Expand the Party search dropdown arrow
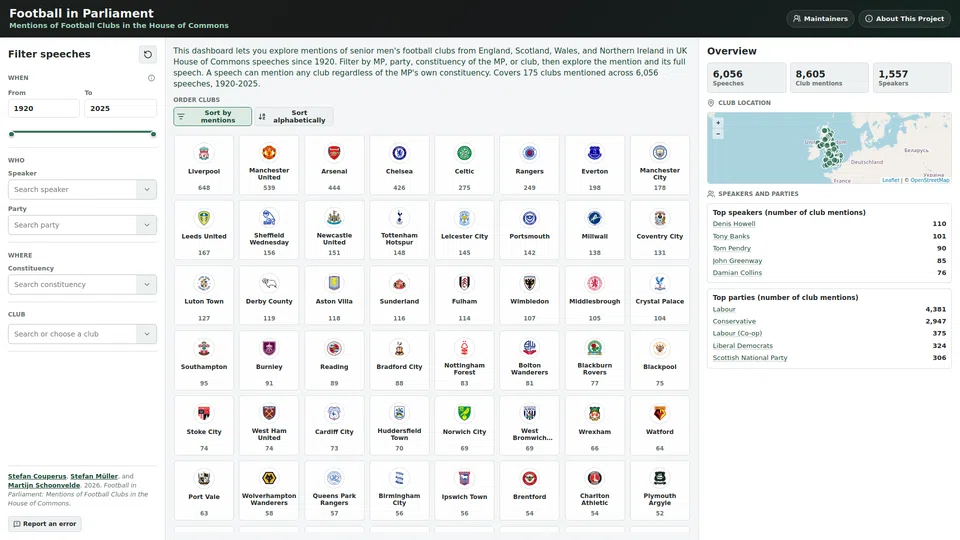This screenshot has width=960, height=540. [147, 225]
